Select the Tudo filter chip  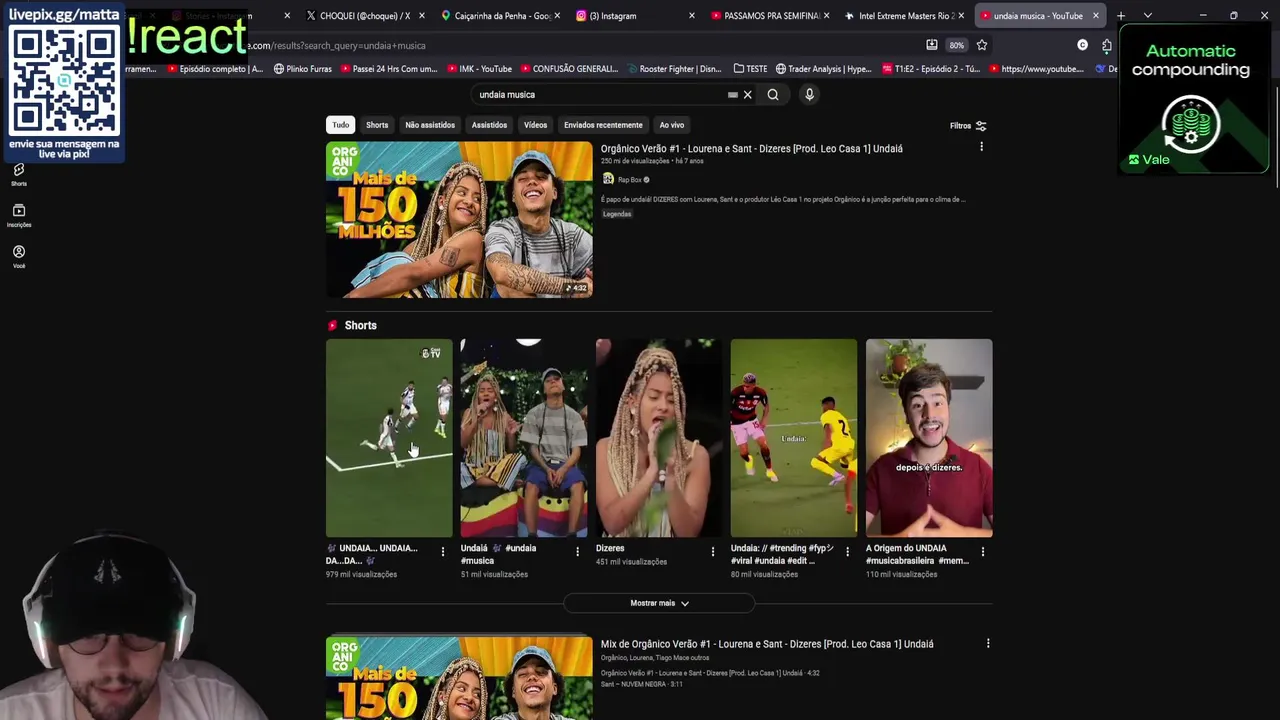coord(340,125)
